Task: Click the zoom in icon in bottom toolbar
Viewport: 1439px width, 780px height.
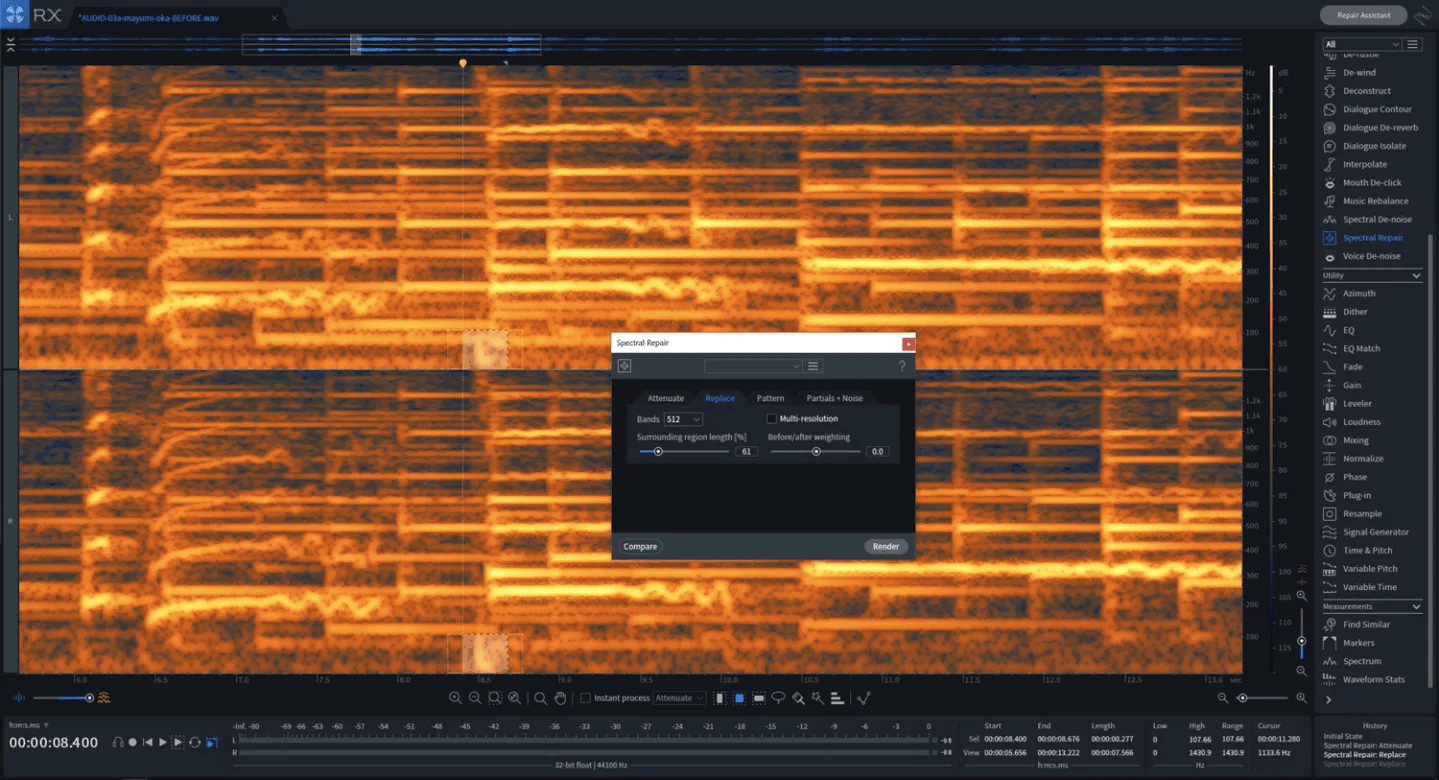Action: pos(455,698)
